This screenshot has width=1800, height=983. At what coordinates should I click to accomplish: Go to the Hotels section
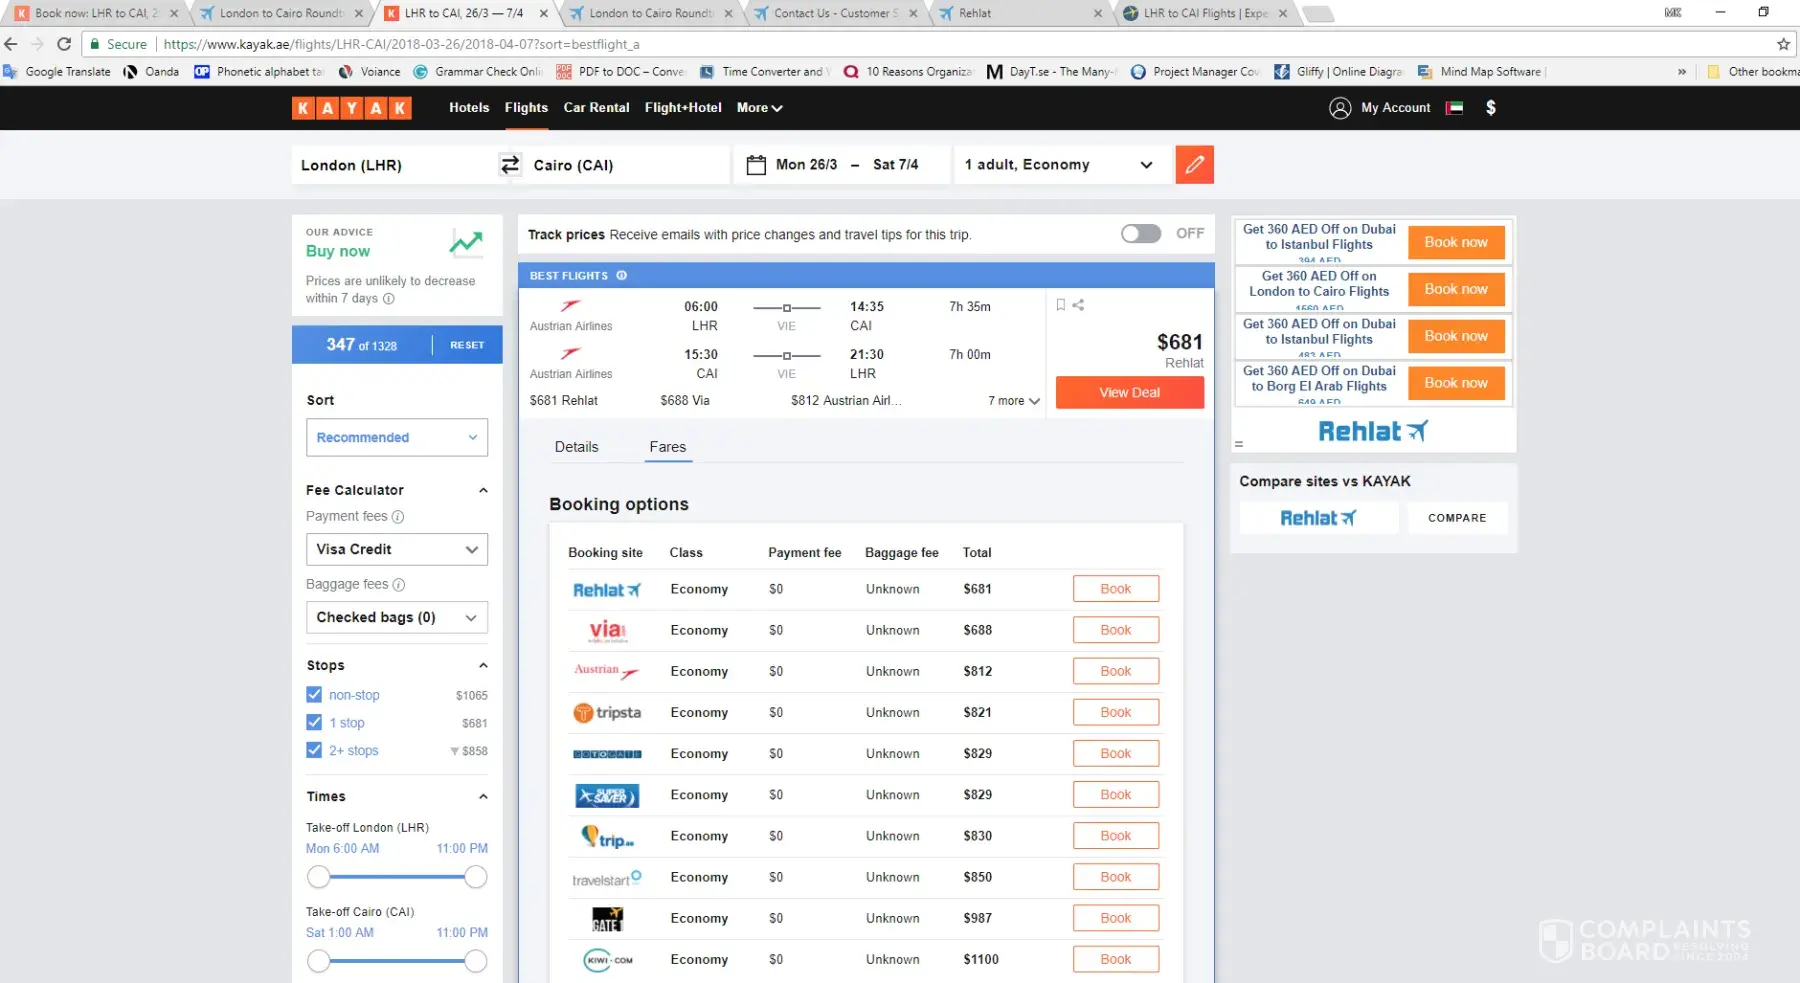469,108
